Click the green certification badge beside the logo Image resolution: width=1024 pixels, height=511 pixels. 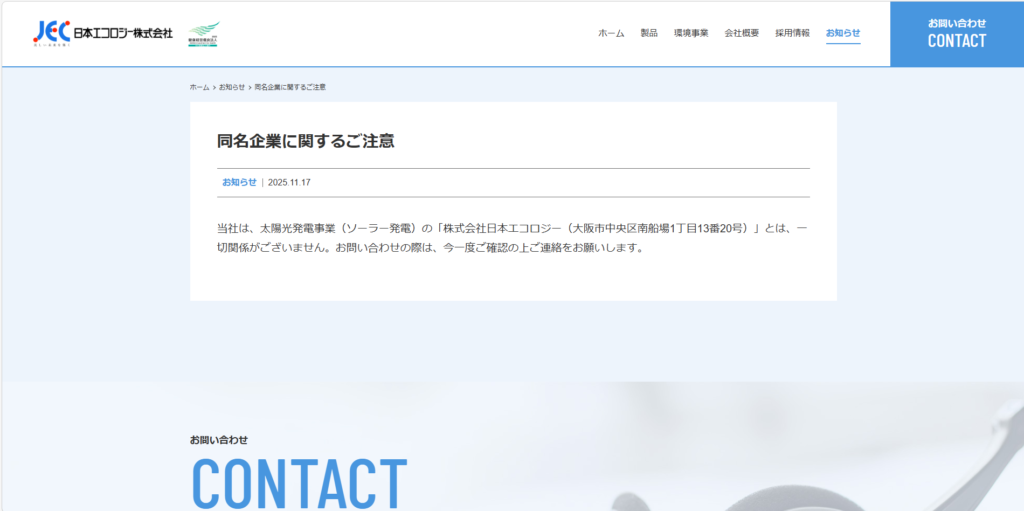point(204,34)
